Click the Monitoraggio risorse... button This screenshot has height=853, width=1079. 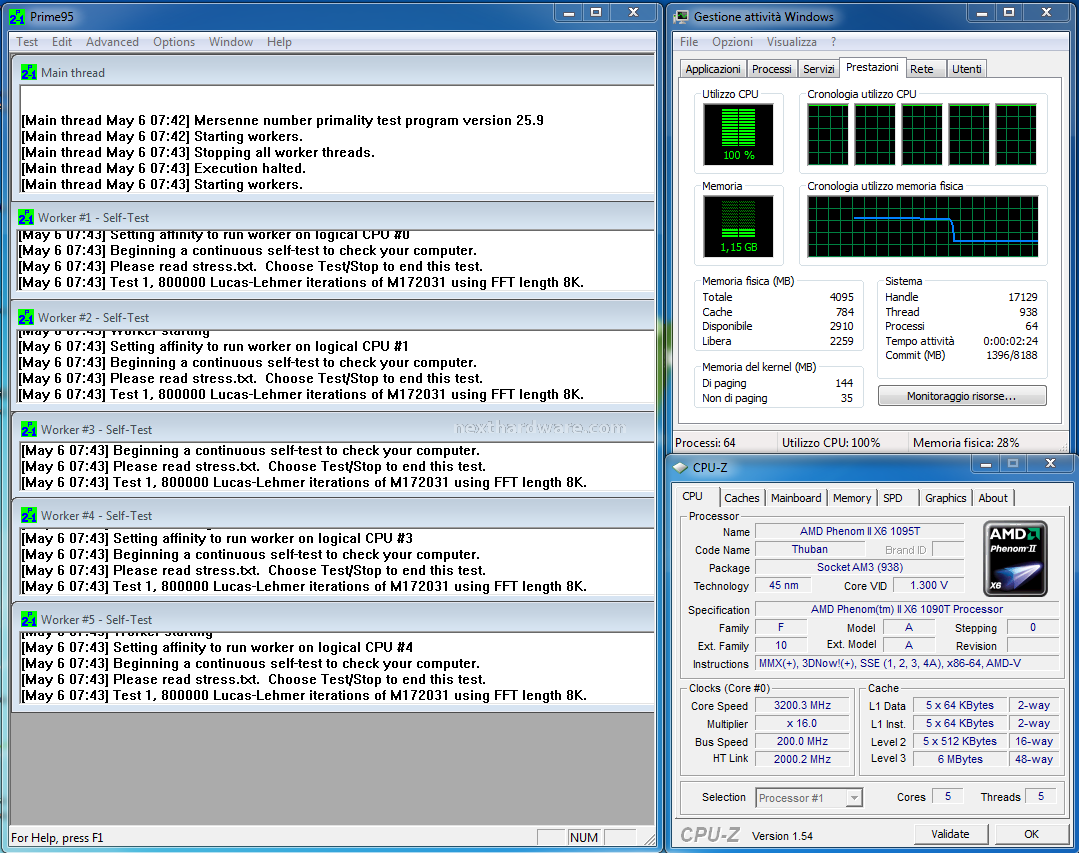tap(962, 396)
